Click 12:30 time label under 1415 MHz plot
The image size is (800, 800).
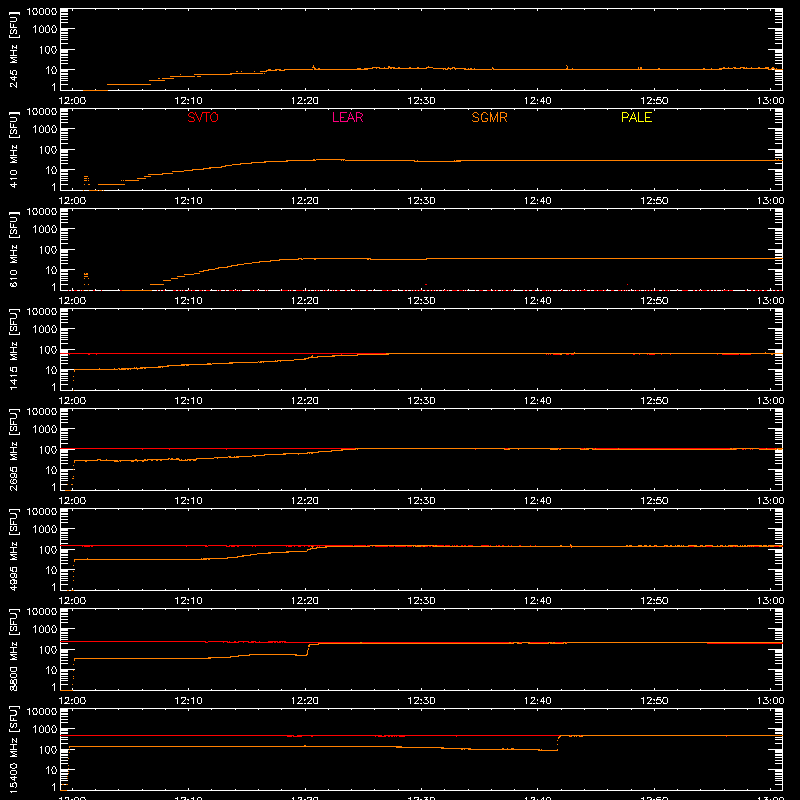click(421, 401)
